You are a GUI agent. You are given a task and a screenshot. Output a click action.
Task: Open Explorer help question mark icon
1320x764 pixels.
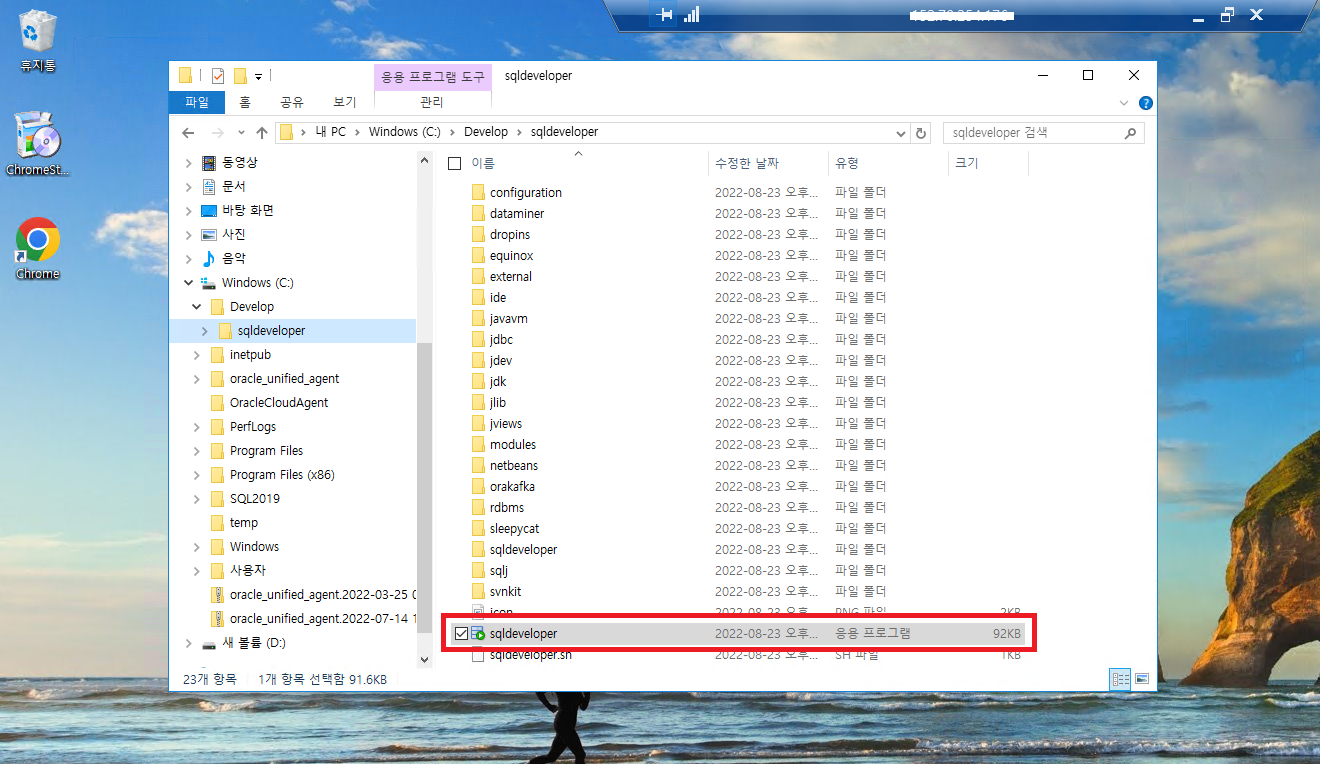coord(1146,103)
